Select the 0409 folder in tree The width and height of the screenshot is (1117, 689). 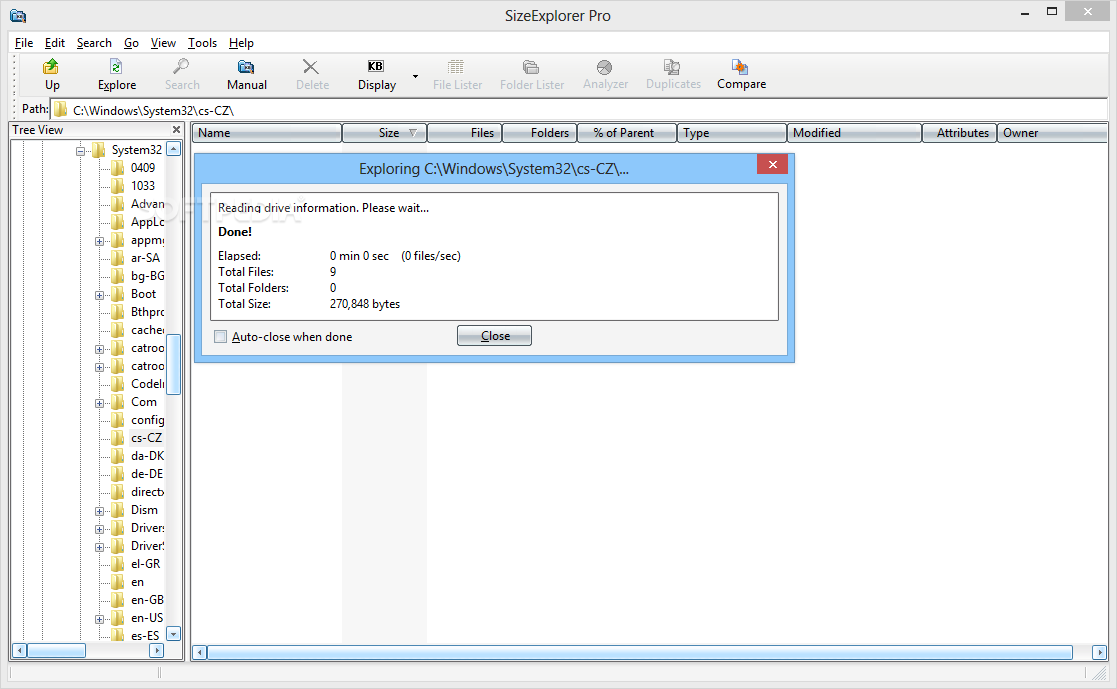pyautogui.click(x=142, y=167)
